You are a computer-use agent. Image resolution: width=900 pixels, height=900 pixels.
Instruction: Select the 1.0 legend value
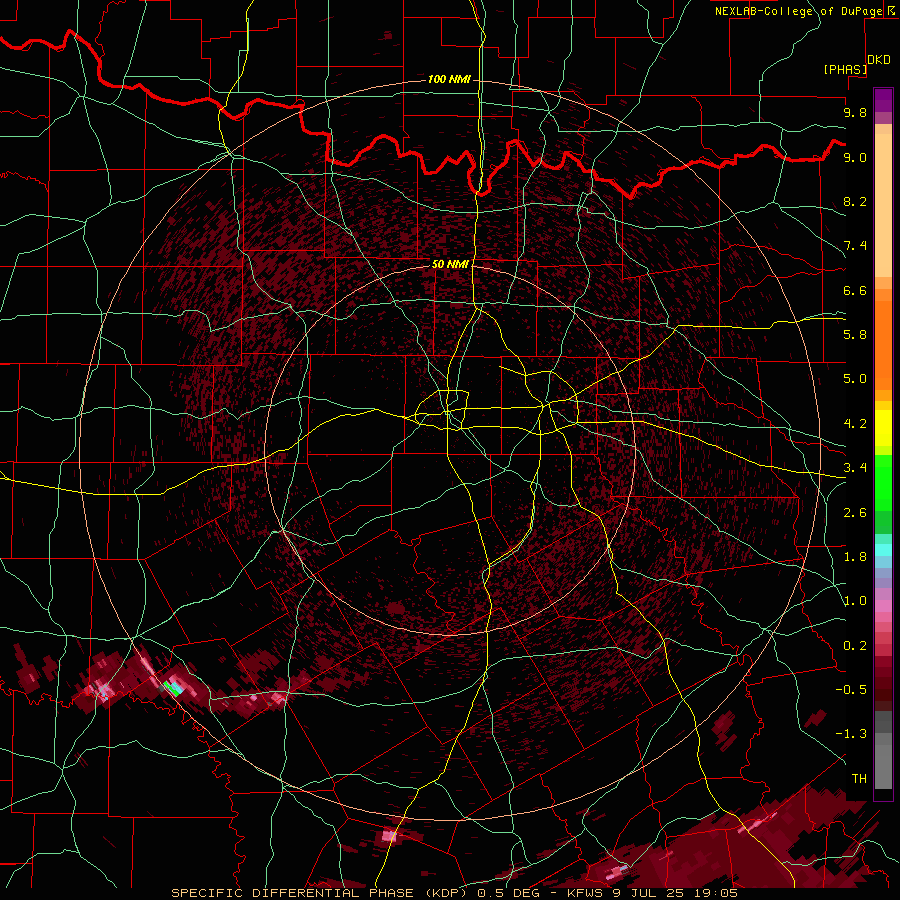(x=855, y=601)
